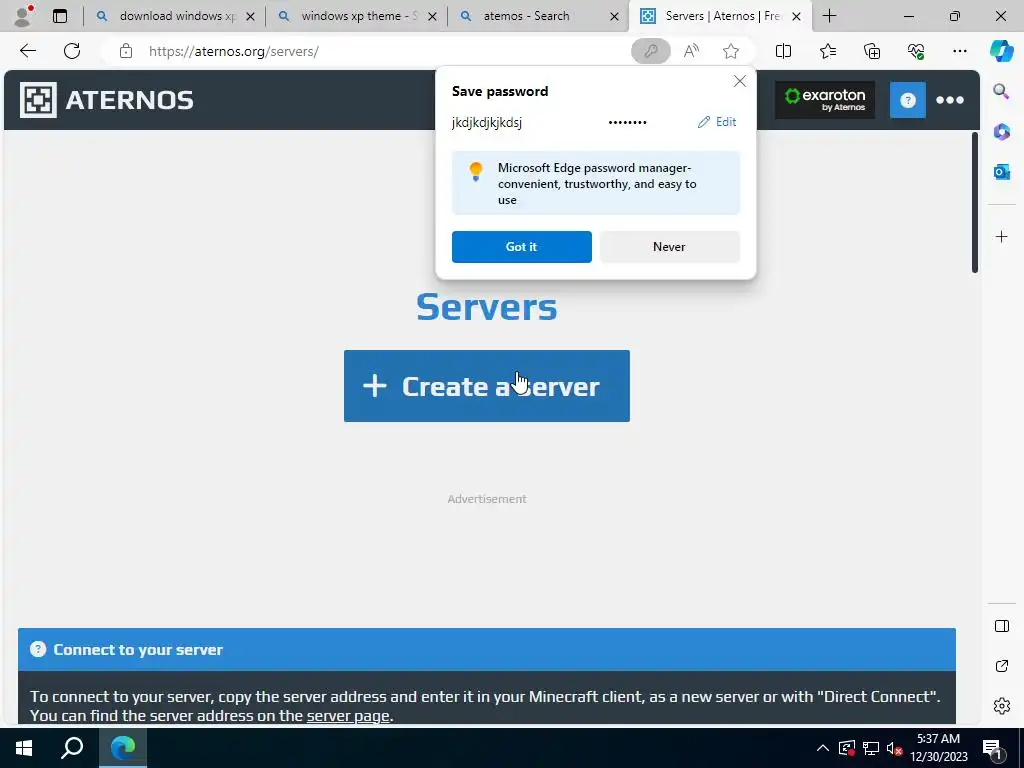Open Outlook sidebar icon

[1001, 172]
